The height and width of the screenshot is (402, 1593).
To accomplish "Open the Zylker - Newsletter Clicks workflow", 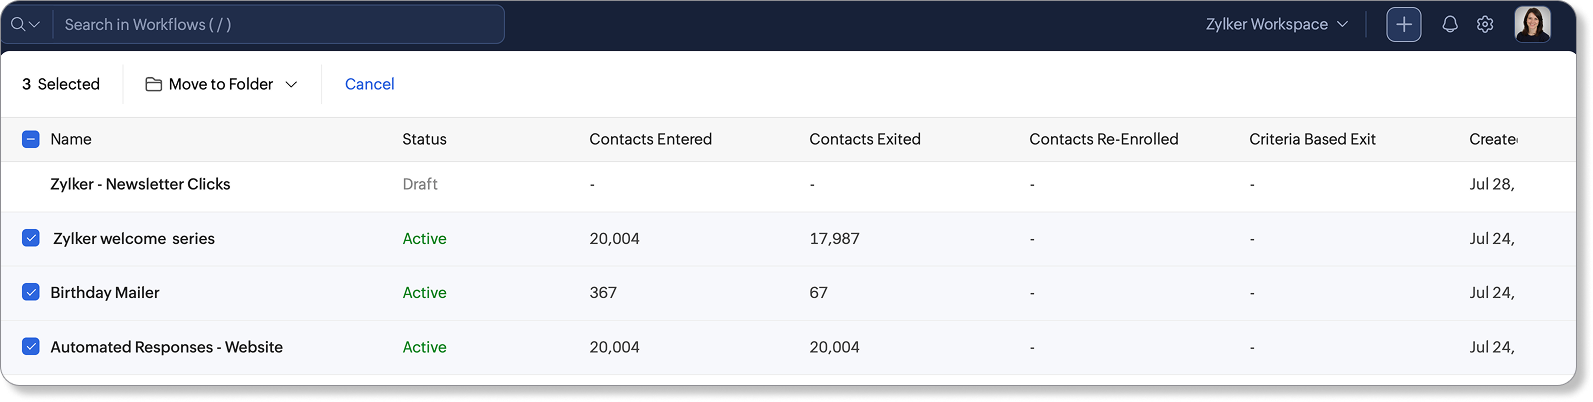I will 140,184.
